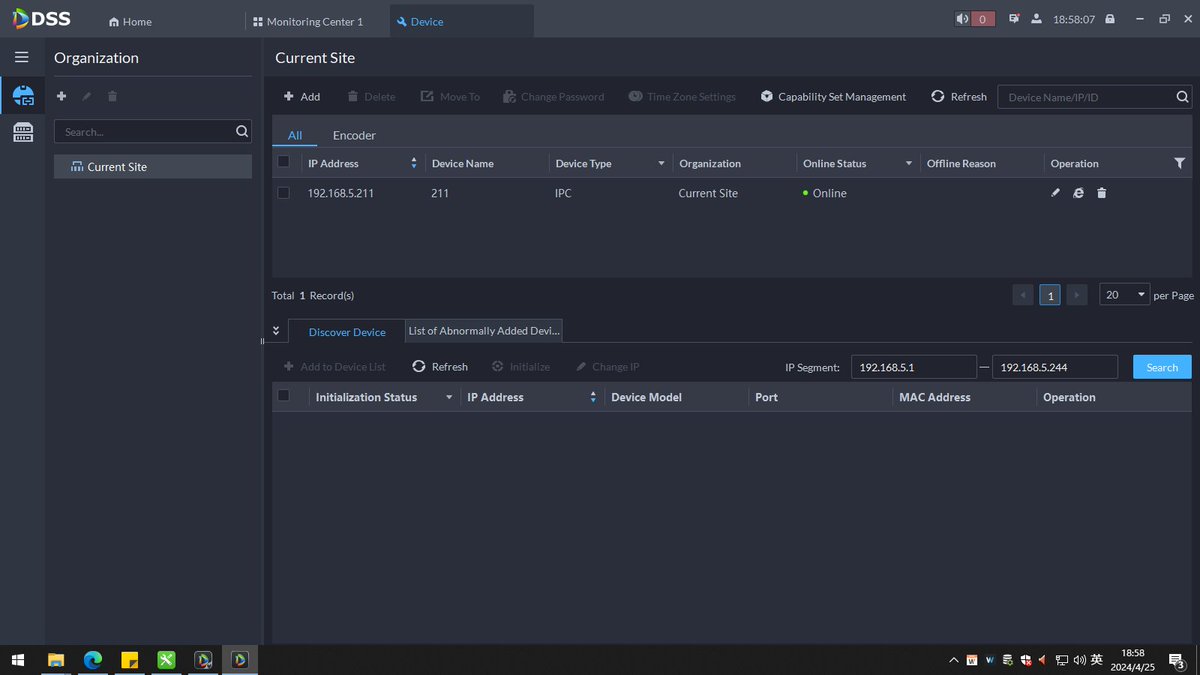This screenshot has width=1200, height=675.
Task: Click the Add button to add a device
Action: pyautogui.click(x=301, y=96)
